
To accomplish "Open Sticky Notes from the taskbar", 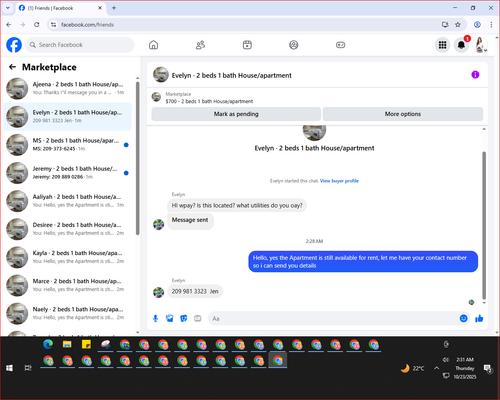I will [86, 344].
